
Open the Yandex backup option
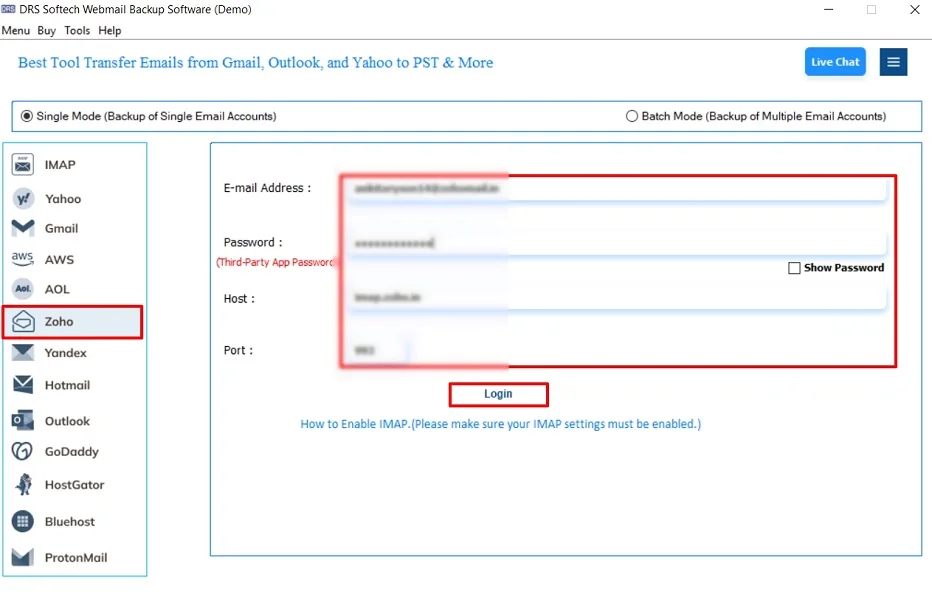coord(63,352)
